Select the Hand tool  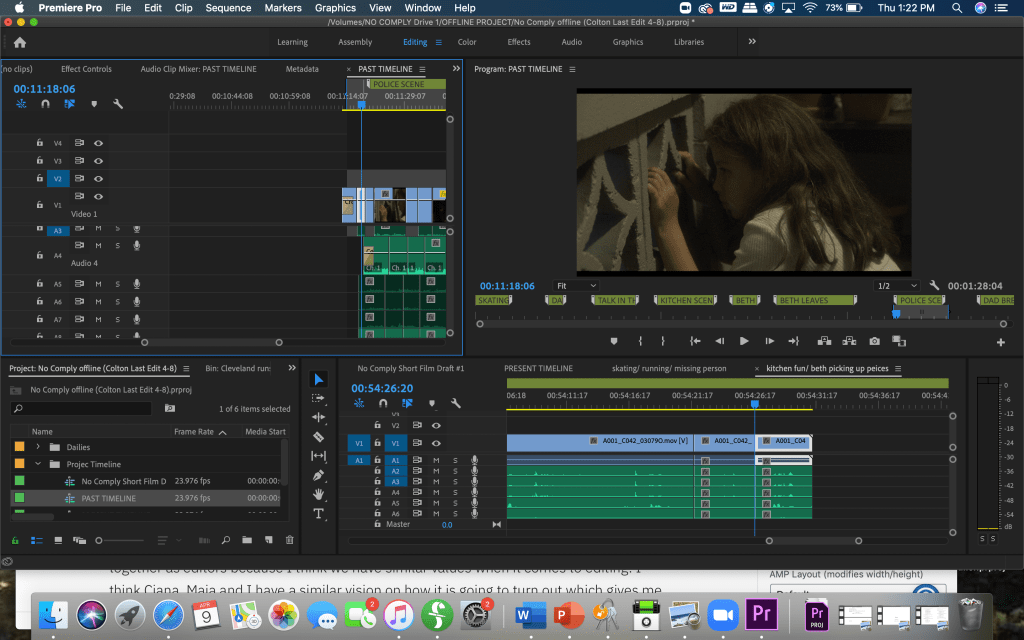pyautogui.click(x=319, y=494)
